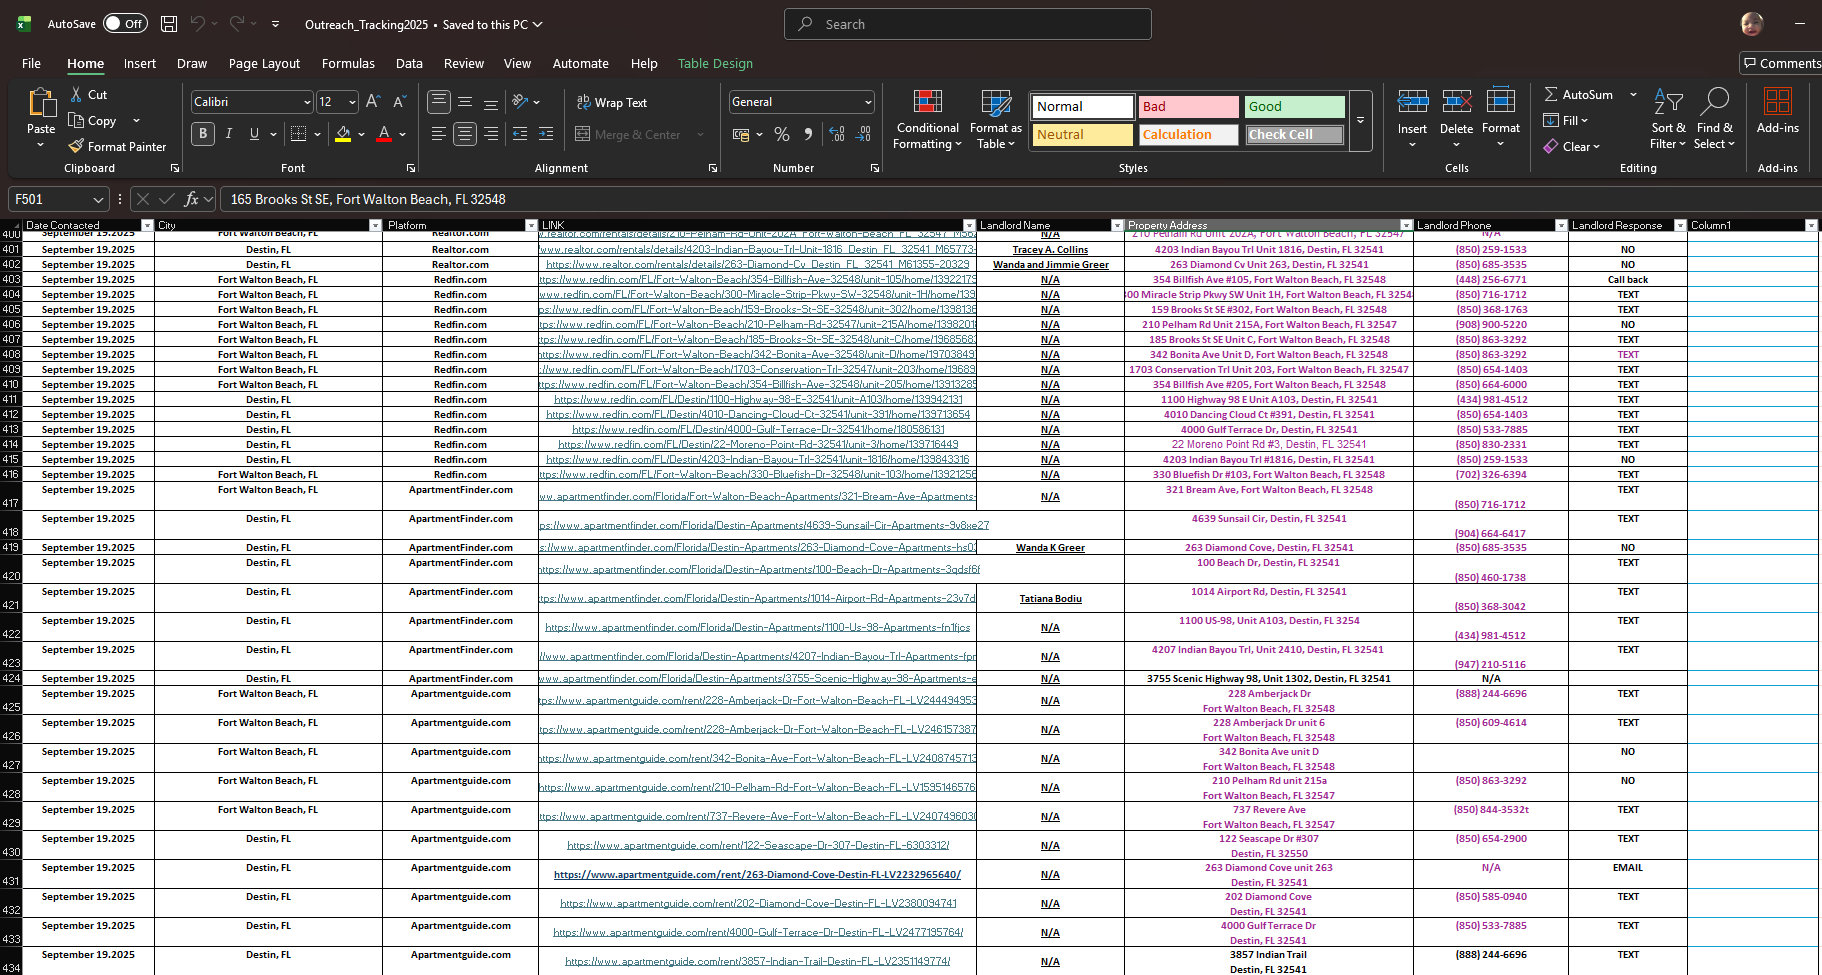Expand the General number format dropdown

coord(867,102)
